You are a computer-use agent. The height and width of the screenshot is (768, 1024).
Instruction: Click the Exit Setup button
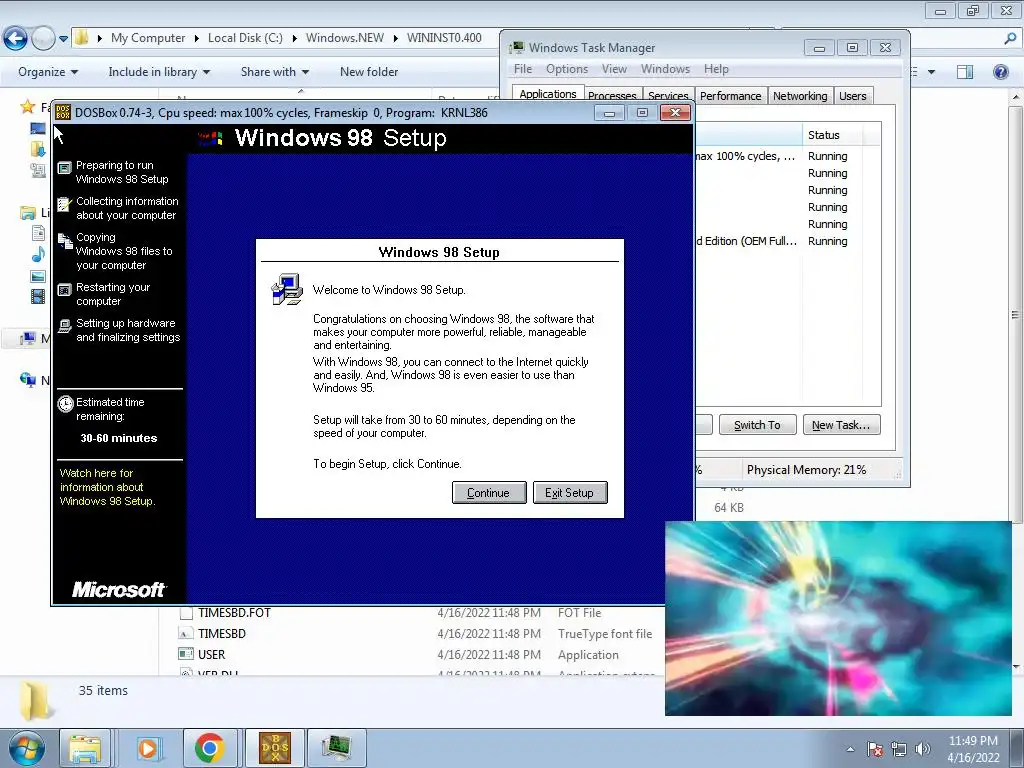pyautogui.click(x=569, y=492)
